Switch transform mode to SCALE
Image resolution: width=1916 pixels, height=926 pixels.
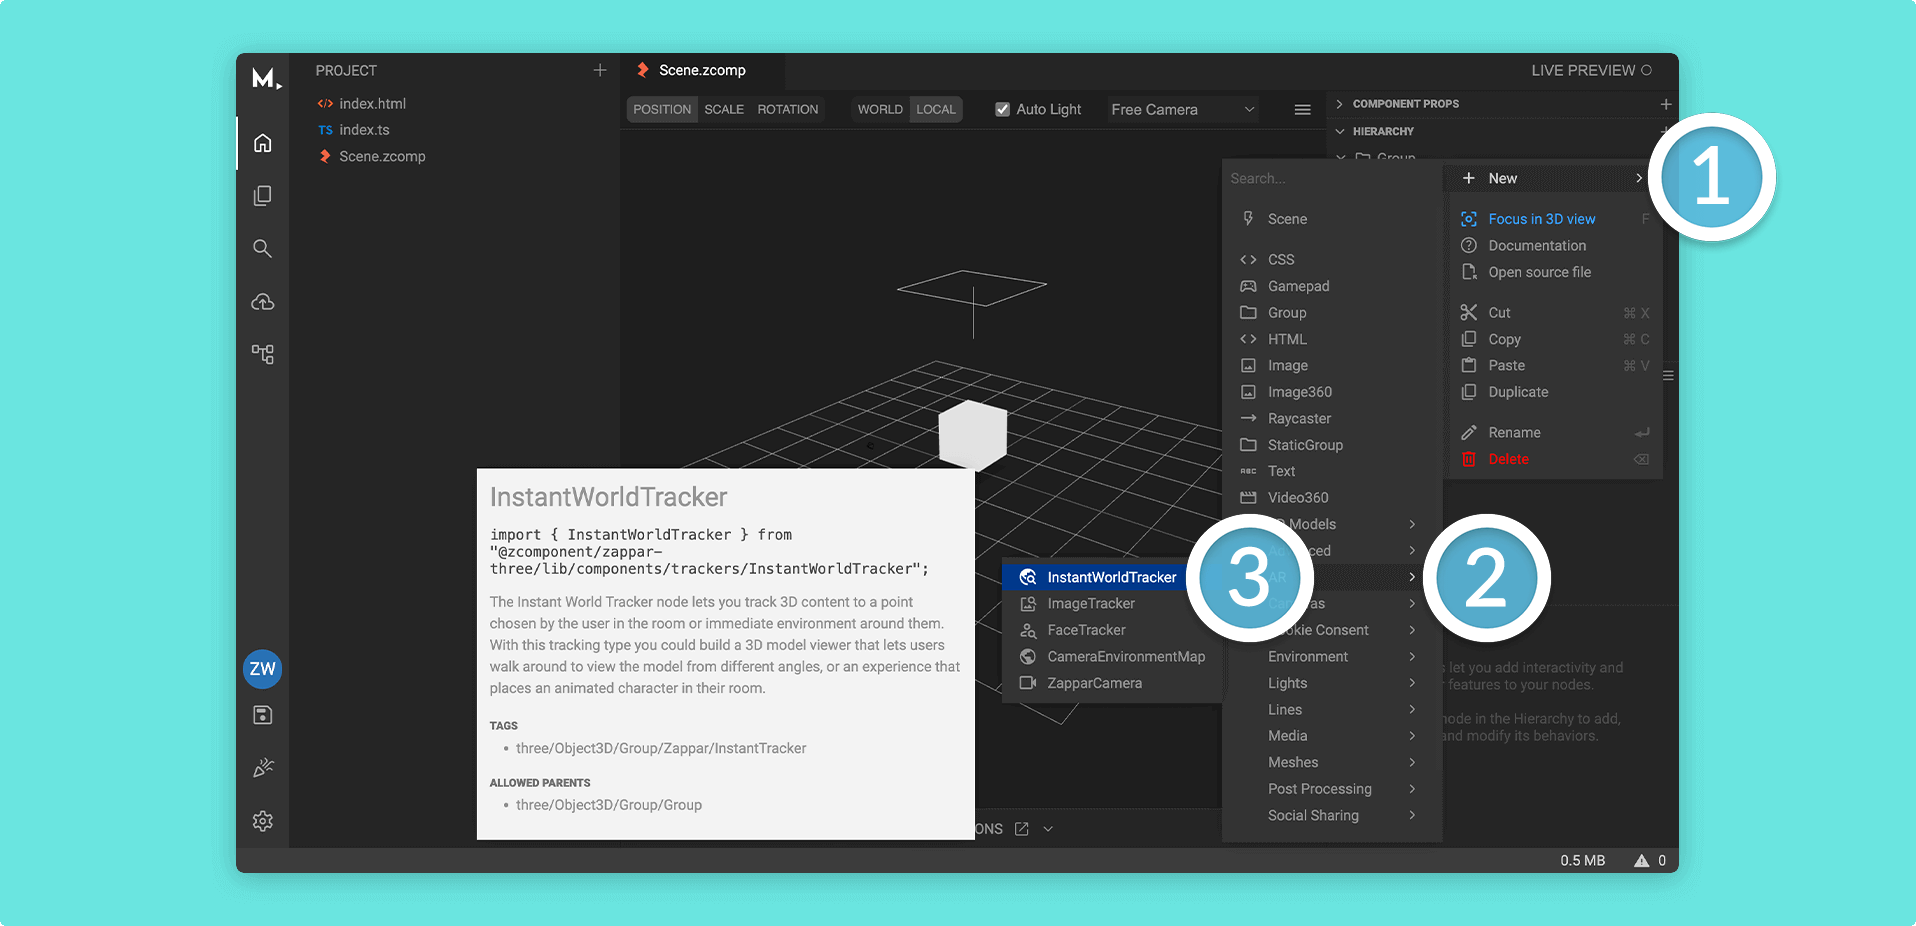click(x=724, y=109)
